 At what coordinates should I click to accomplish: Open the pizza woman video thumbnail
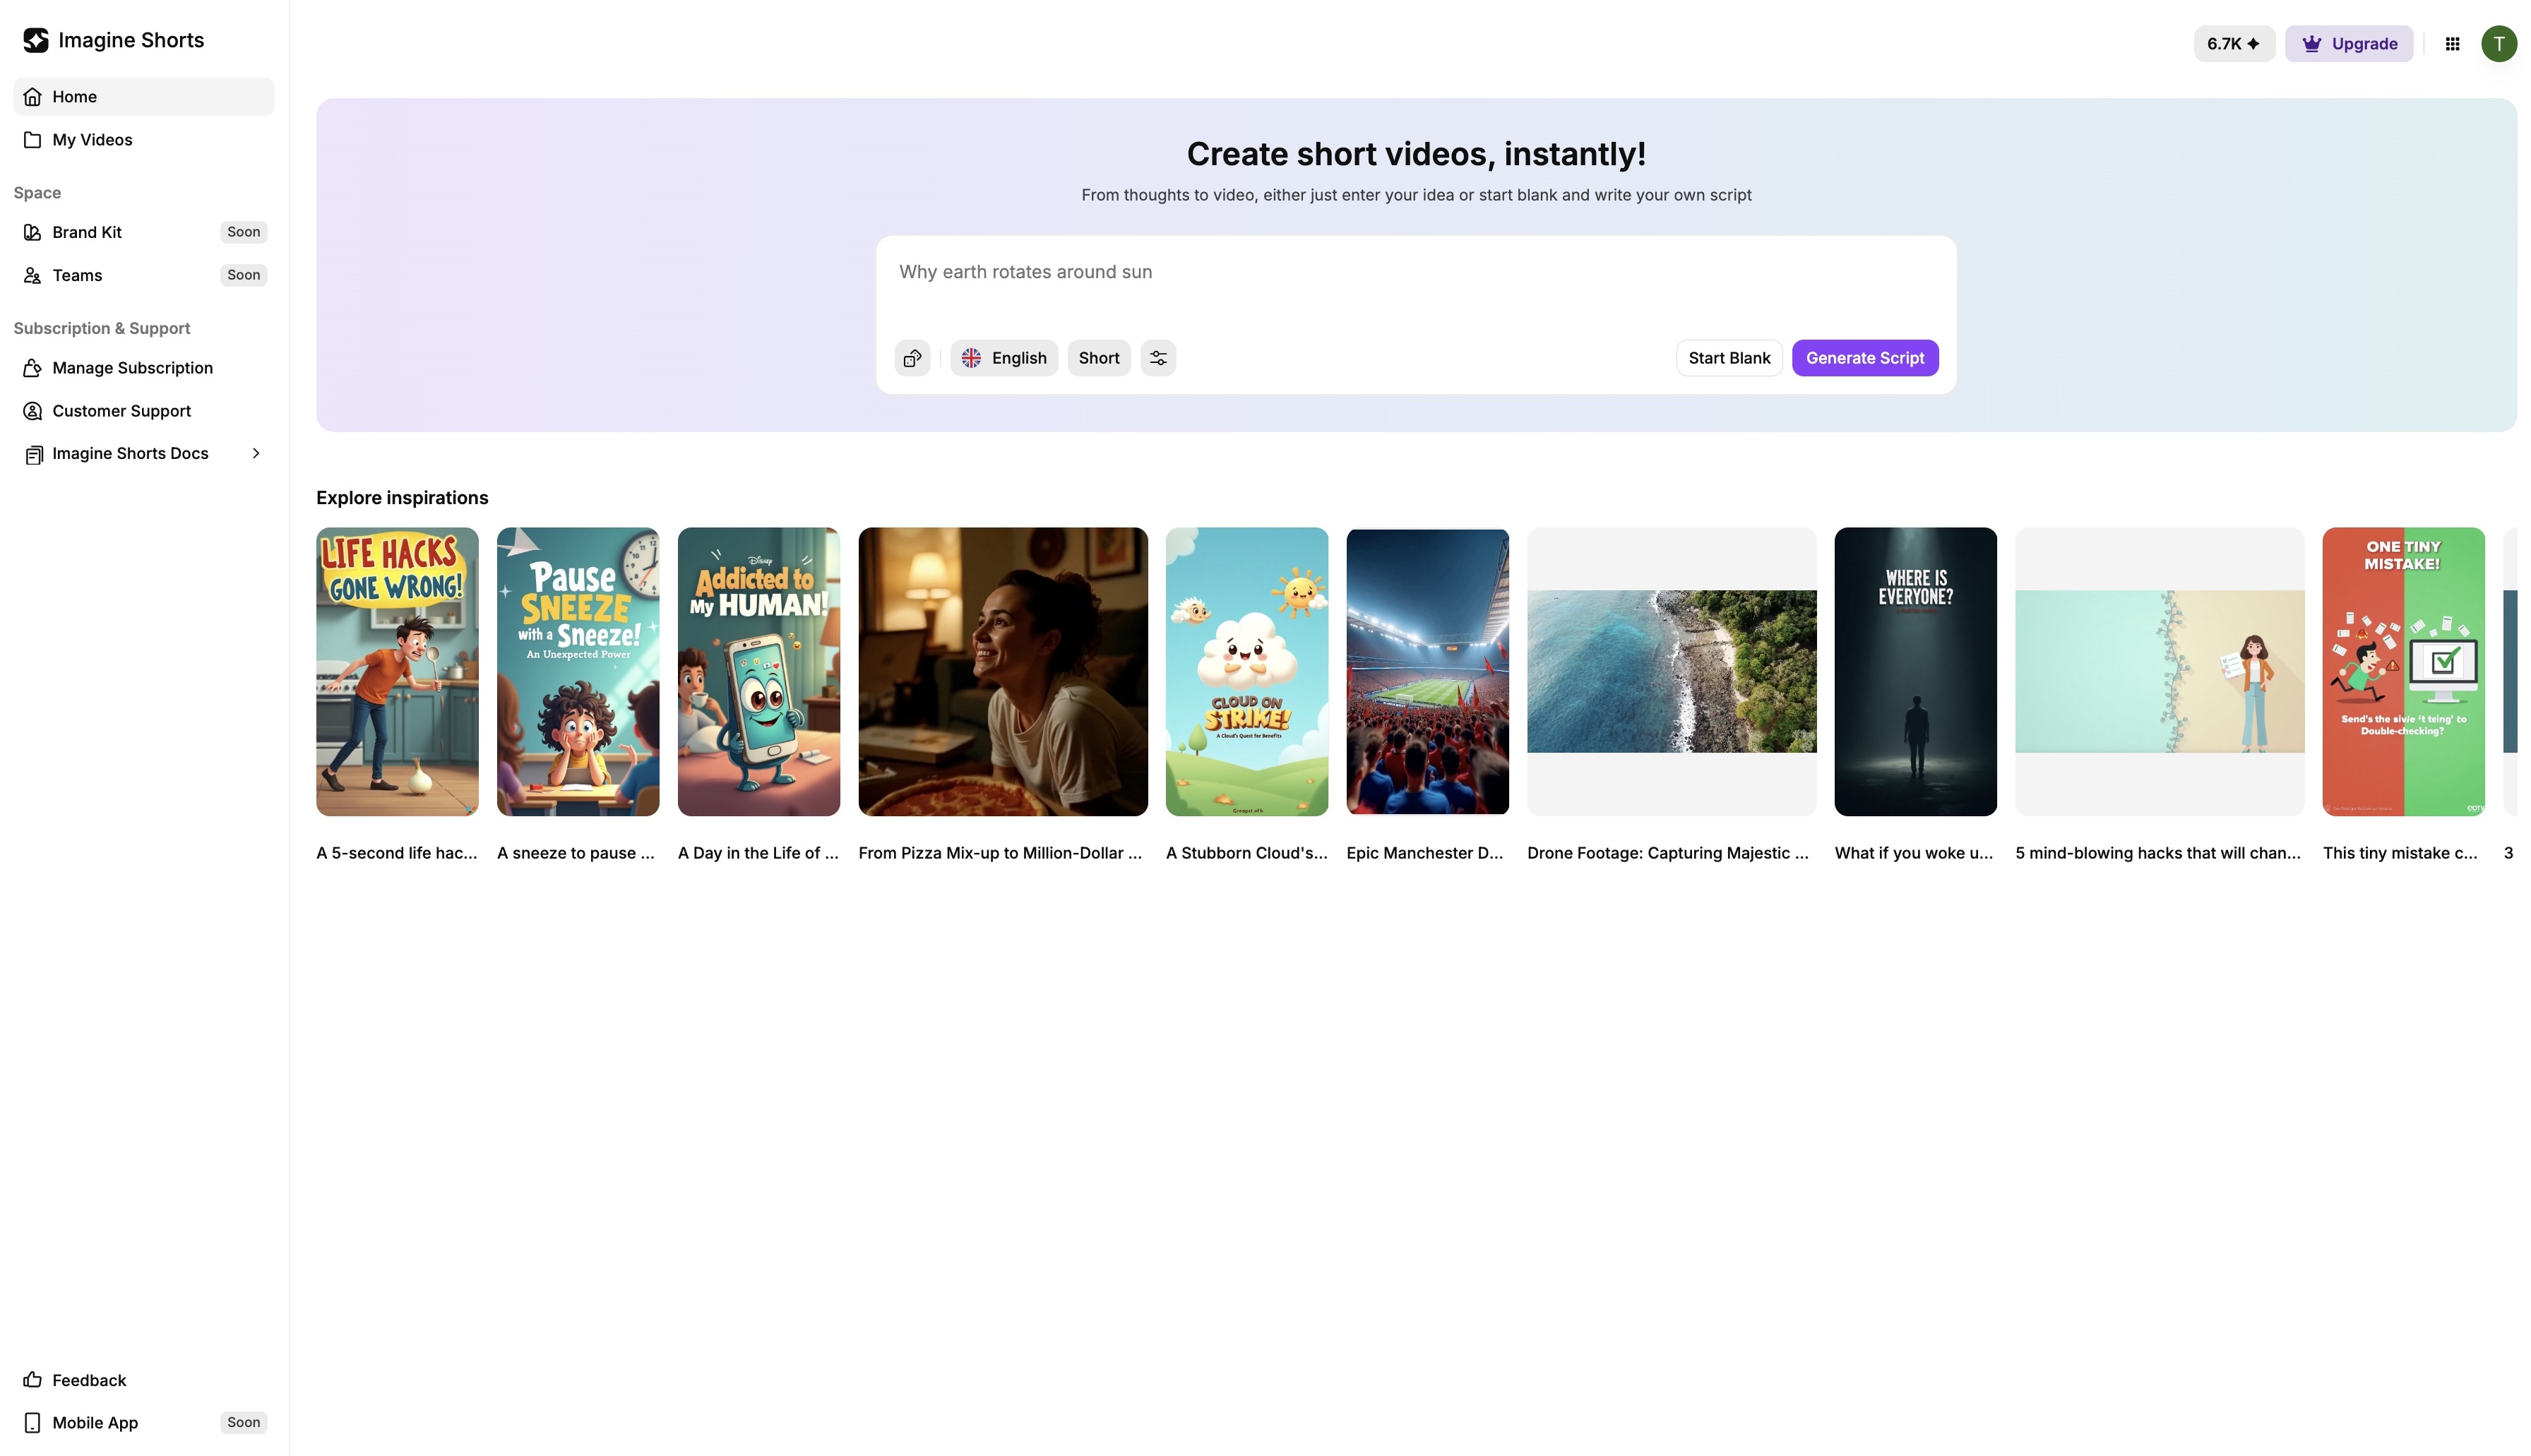pyautogui.click(x=1003, y=672)
